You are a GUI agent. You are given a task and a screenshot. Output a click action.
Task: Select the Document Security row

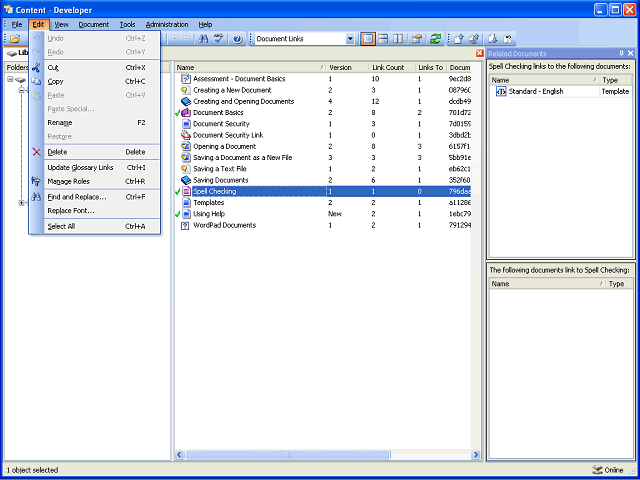pos(322,124)
